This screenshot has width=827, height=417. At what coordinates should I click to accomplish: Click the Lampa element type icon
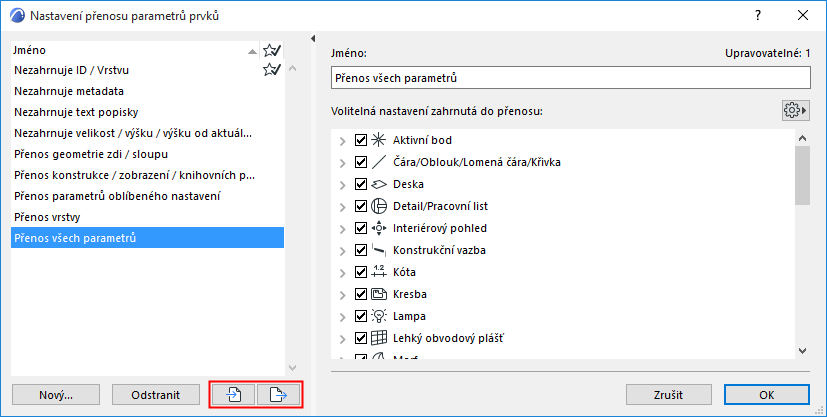click(379, 316)
